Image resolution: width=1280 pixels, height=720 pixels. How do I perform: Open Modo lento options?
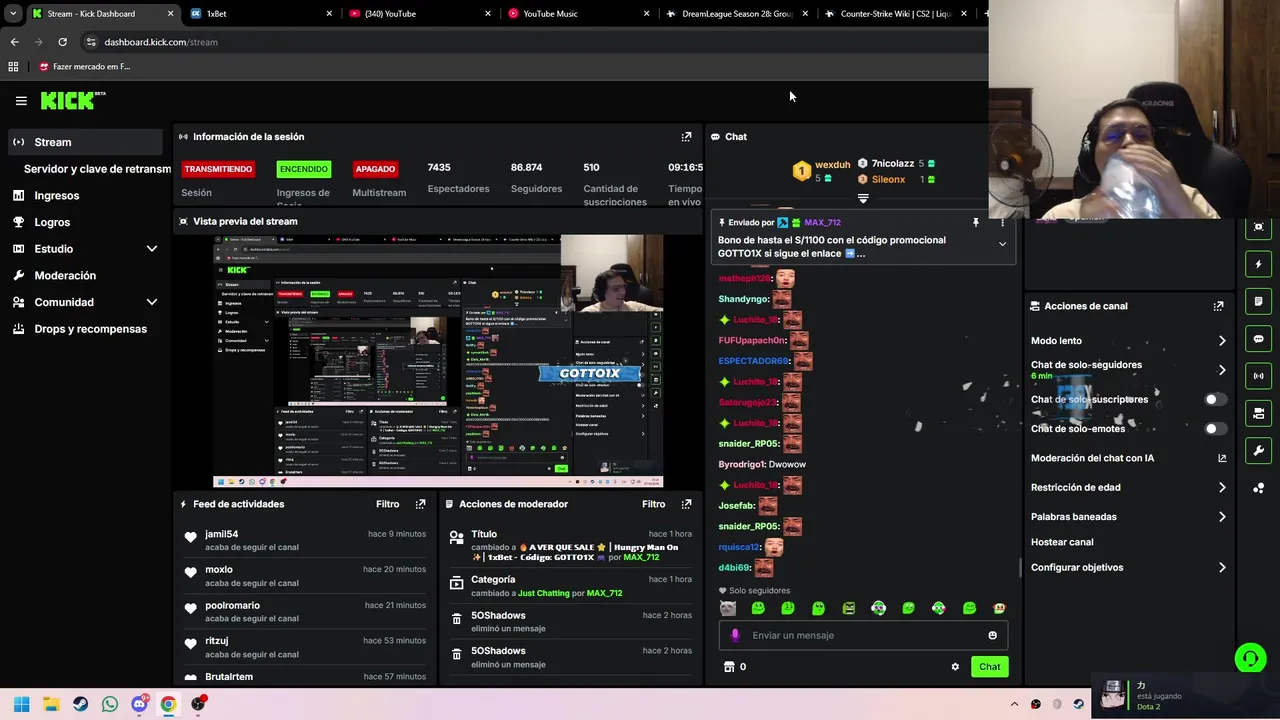1128,341
